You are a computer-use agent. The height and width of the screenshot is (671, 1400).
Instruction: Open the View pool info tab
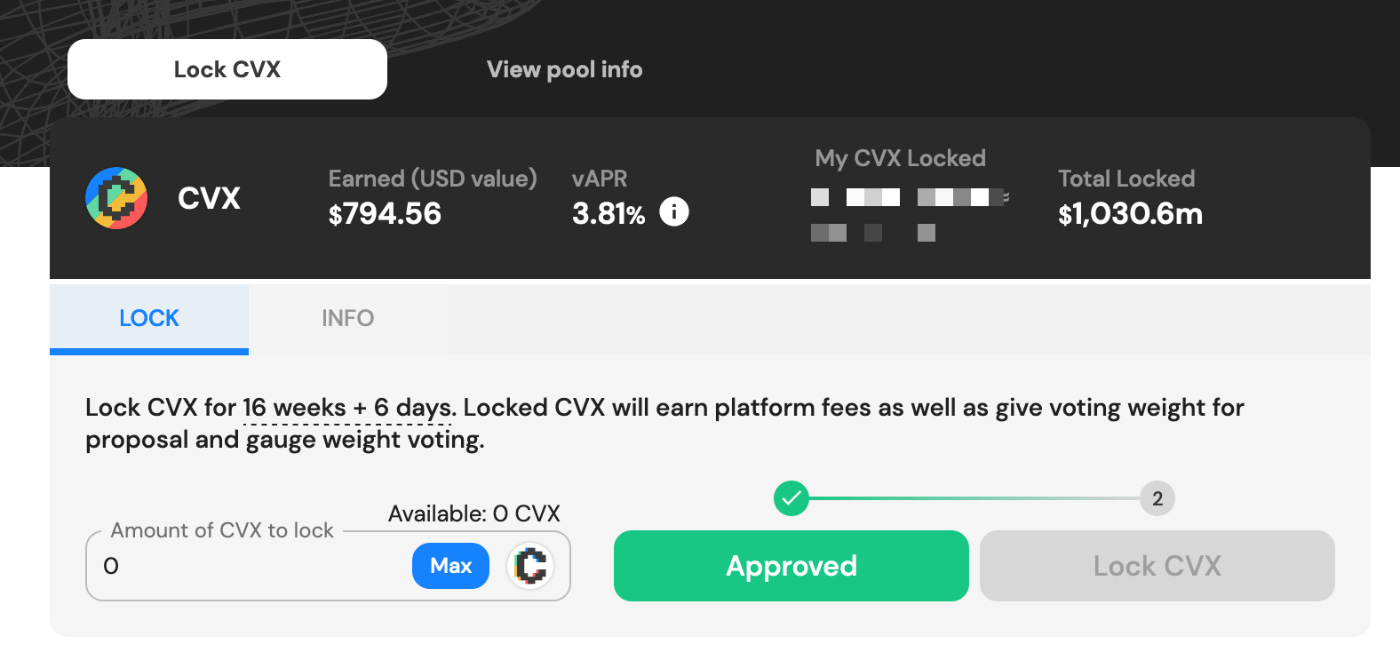pyautogui.click(x=564, y=69)
